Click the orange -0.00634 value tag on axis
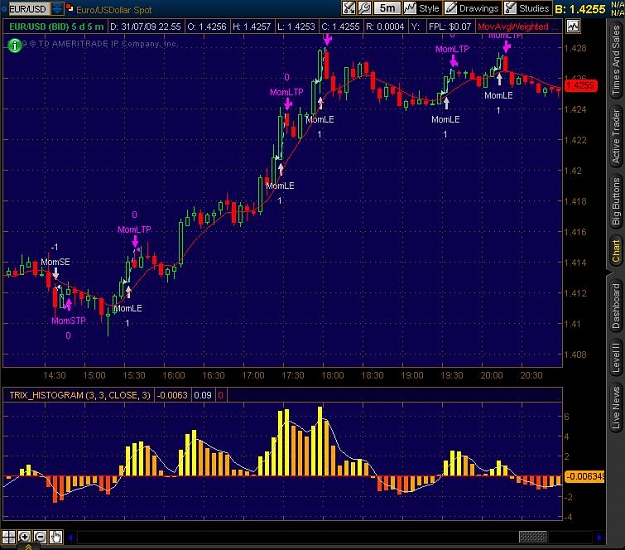The width and height of the screenshot is (625, 550). pos(584,476)
